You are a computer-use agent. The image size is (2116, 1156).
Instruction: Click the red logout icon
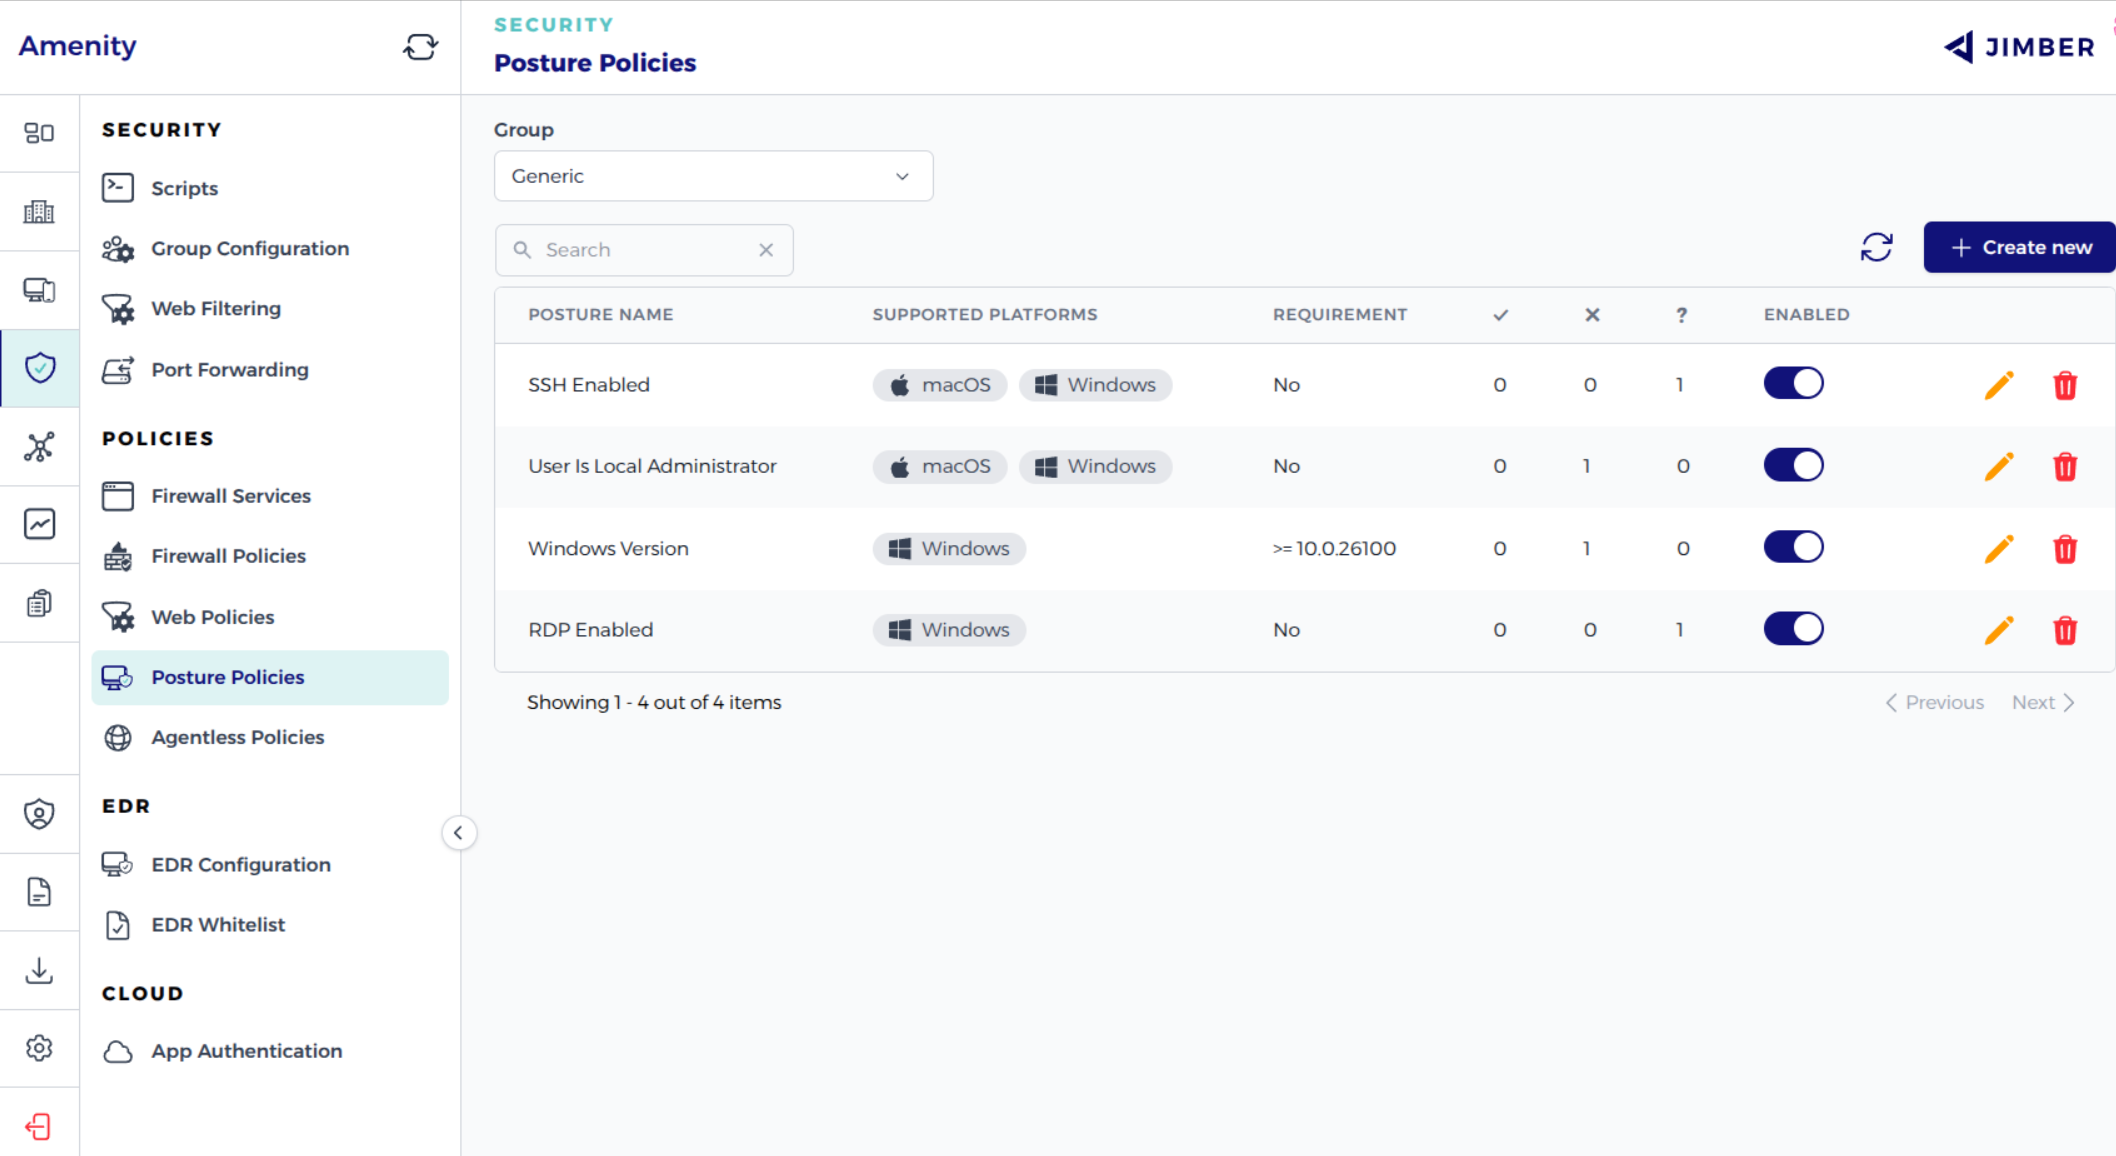[39, 1127]
